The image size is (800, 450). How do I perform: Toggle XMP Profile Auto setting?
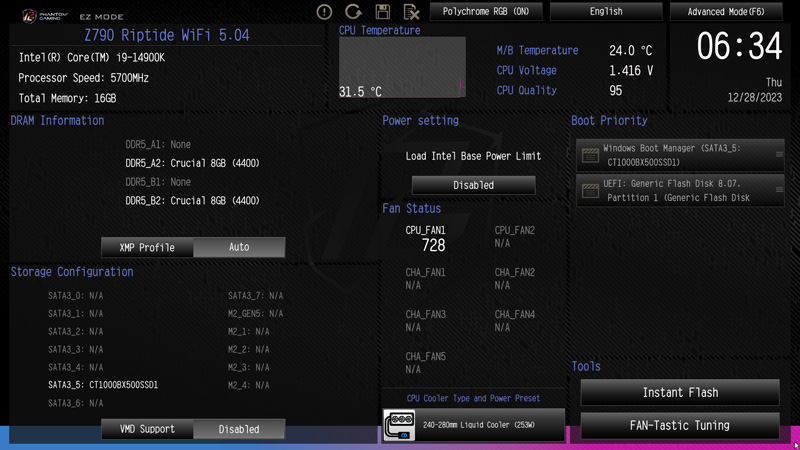[x=239, y=247]
